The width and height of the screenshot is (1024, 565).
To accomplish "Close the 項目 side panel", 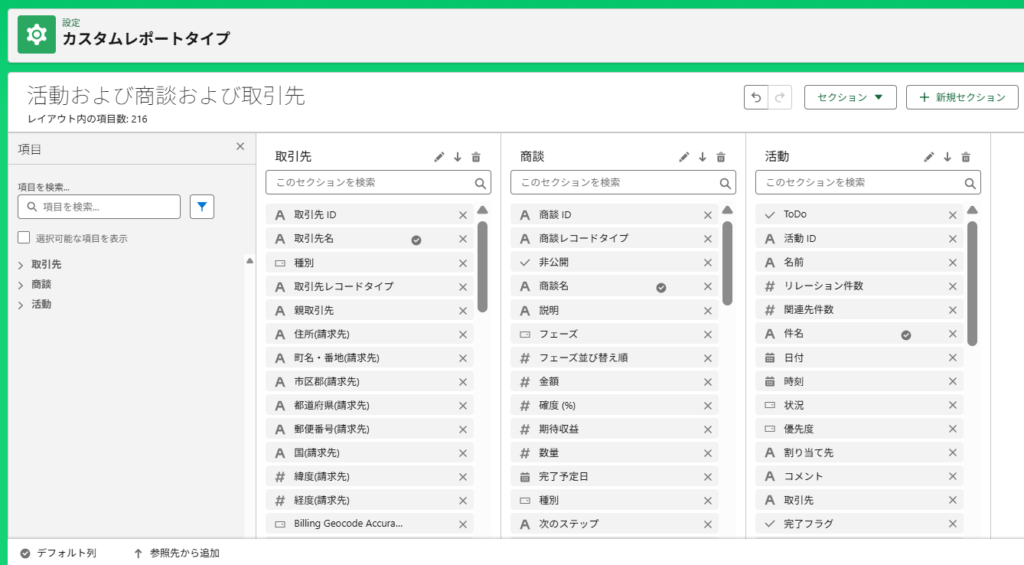I will tap(240, 146).
